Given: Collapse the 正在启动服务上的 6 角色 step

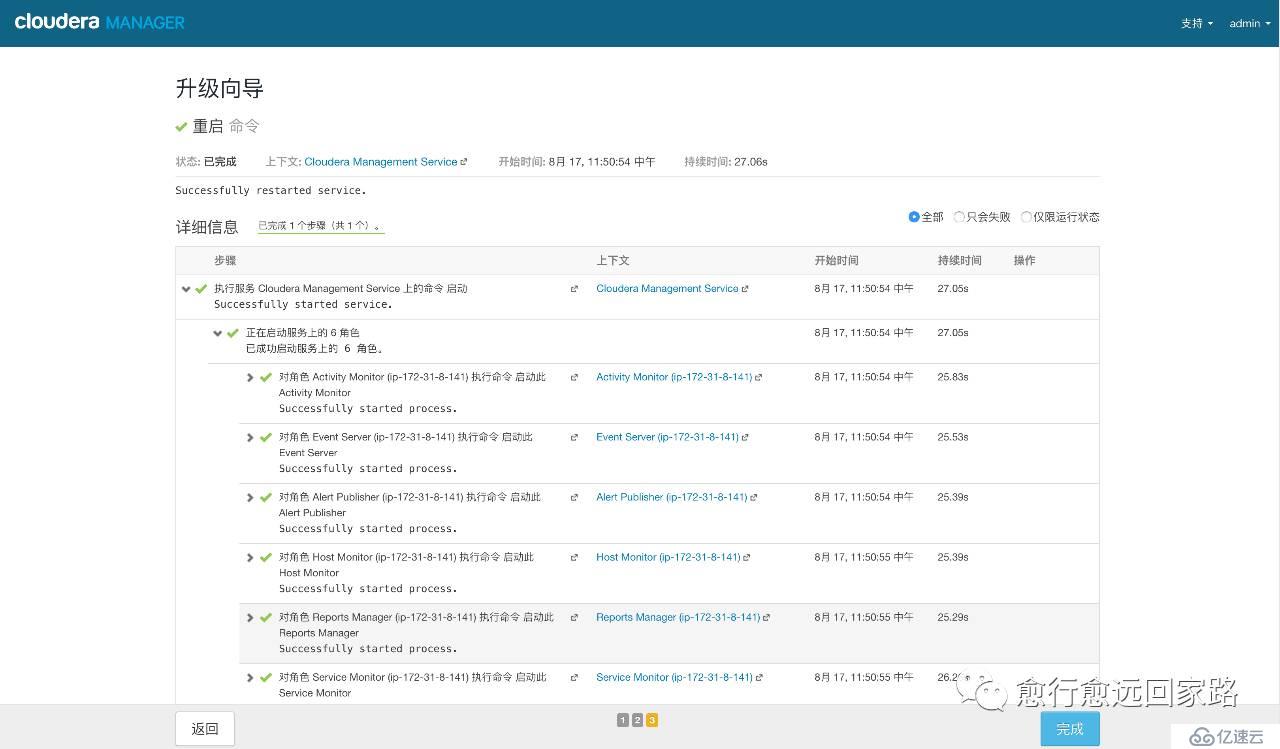Looking at the screenshot, I should (217, 333).
